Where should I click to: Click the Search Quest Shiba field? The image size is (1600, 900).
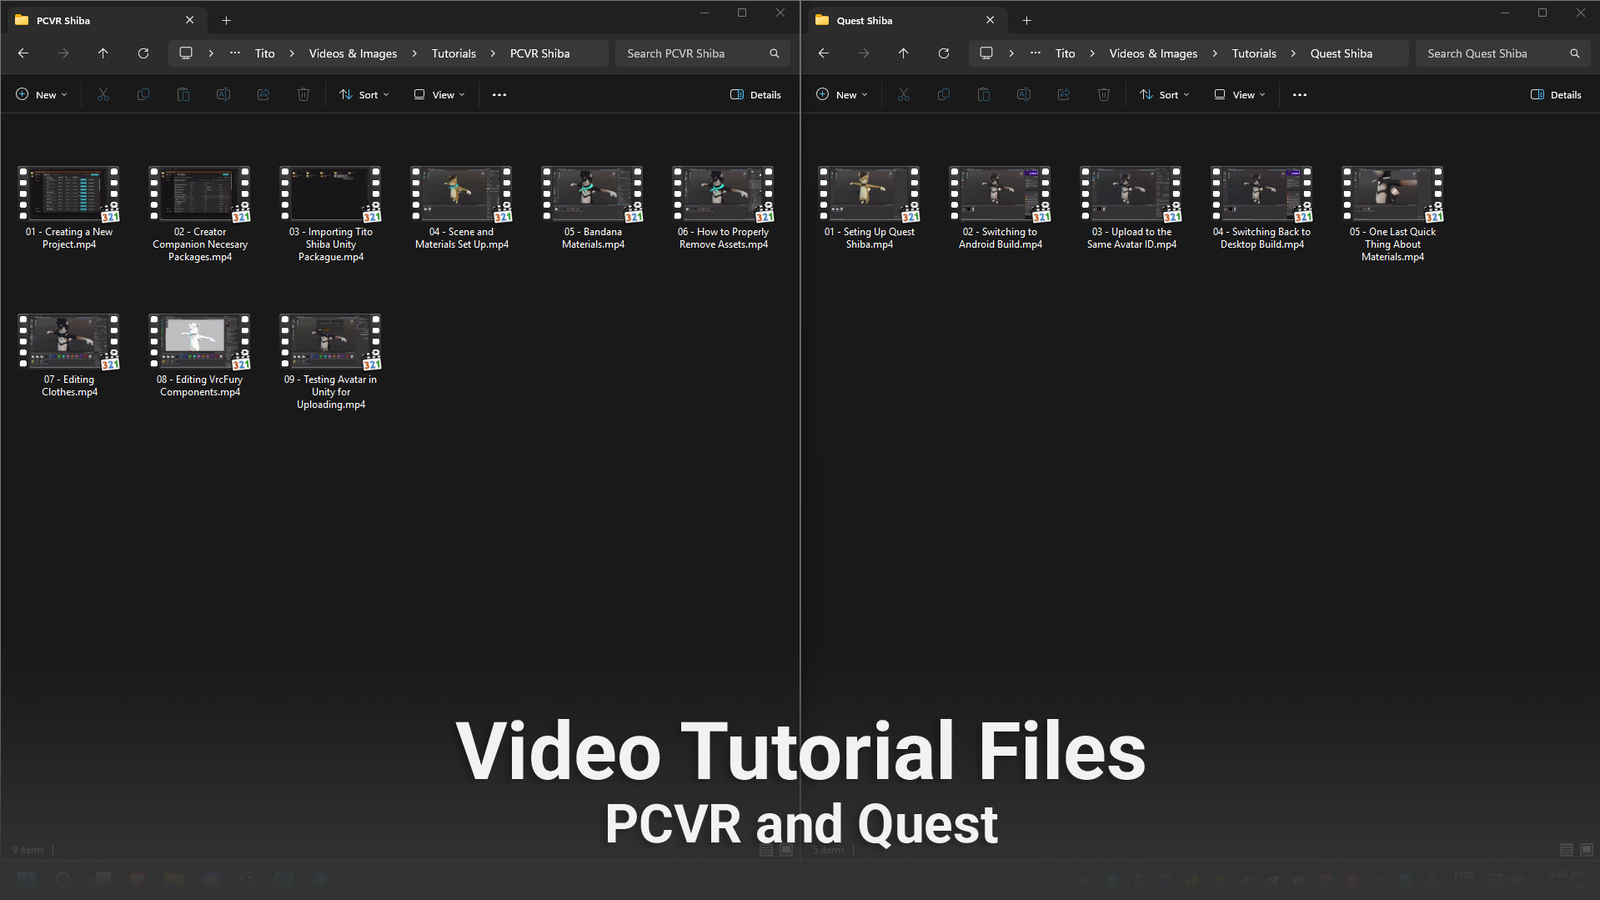click(1490, 54)
